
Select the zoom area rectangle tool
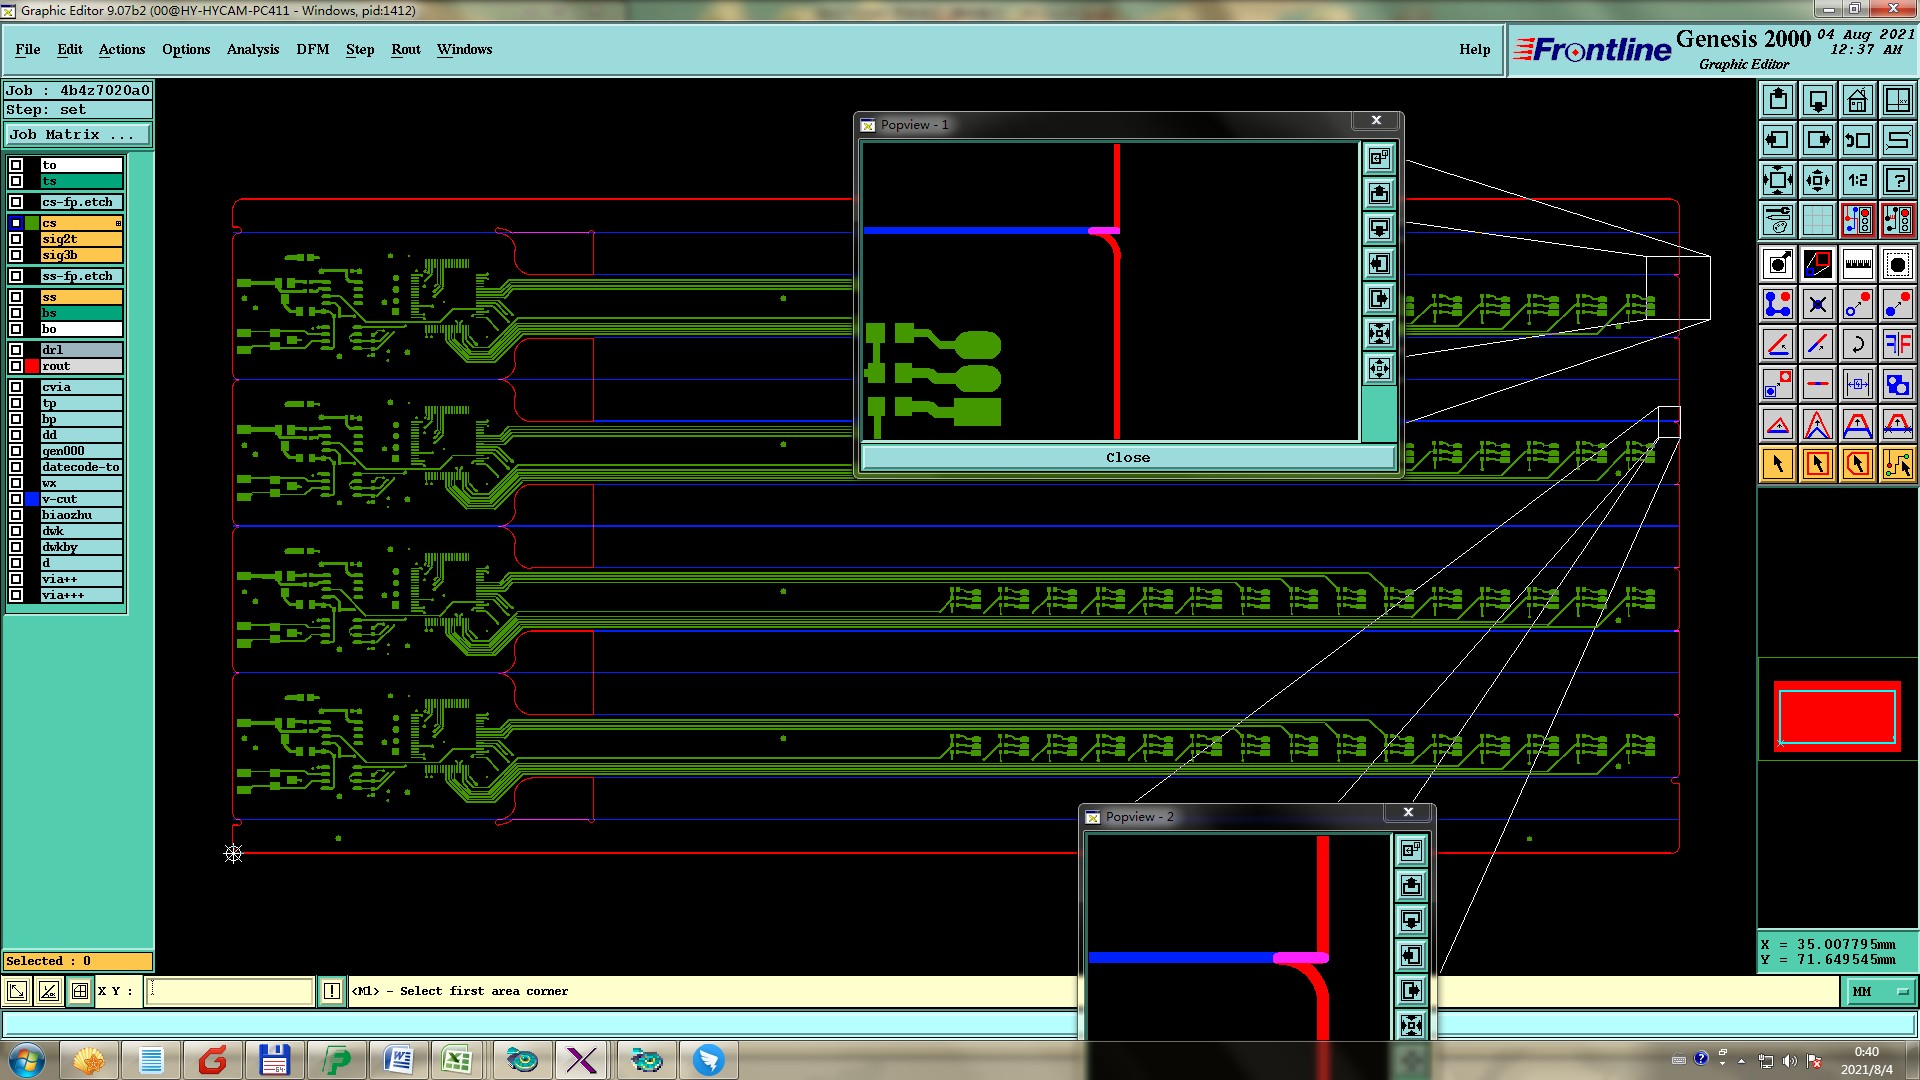pos(1818,264)
